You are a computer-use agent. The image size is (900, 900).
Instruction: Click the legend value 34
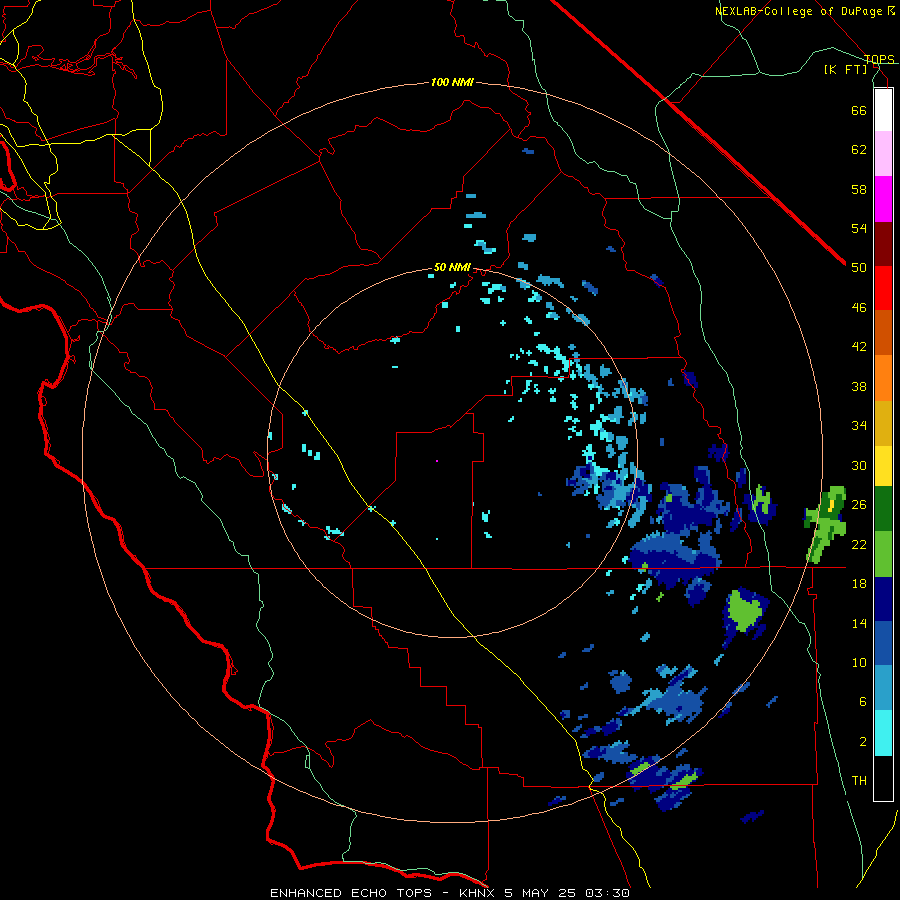click(859, 426)
